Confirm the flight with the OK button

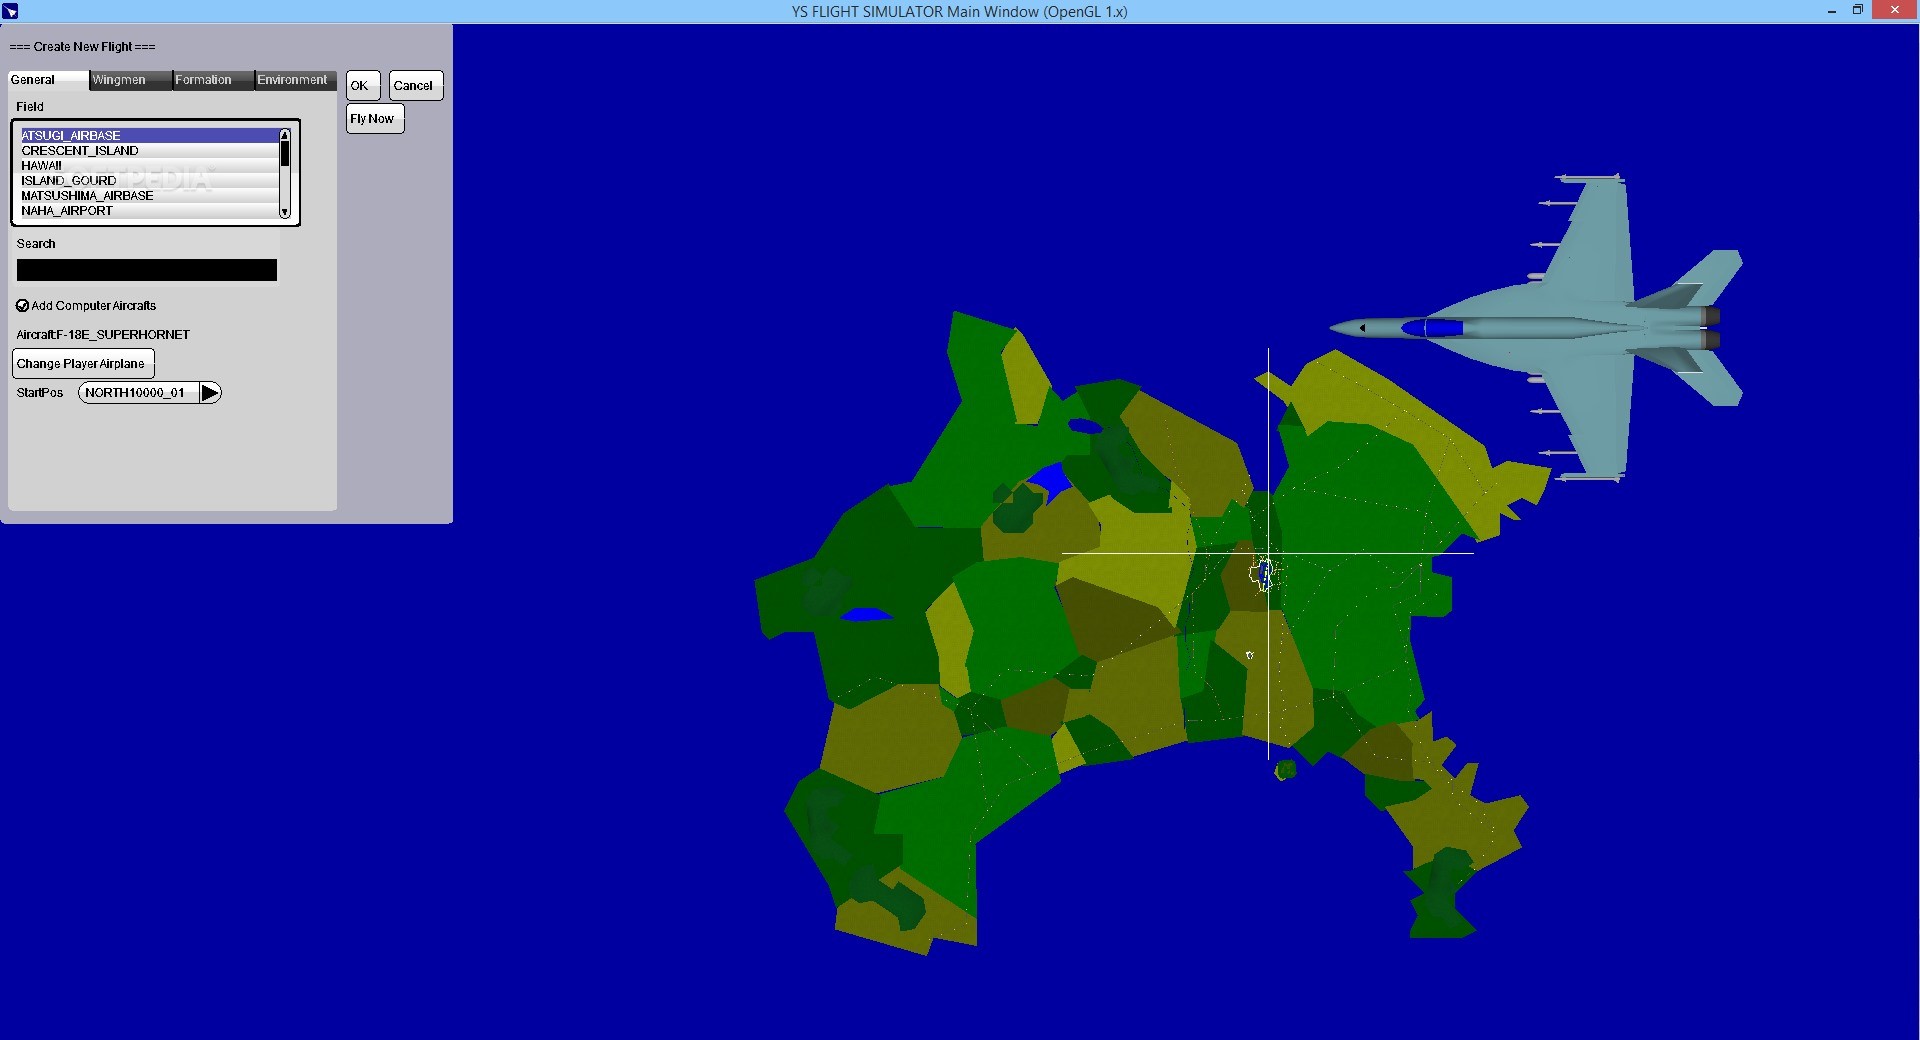coord(363,86)
